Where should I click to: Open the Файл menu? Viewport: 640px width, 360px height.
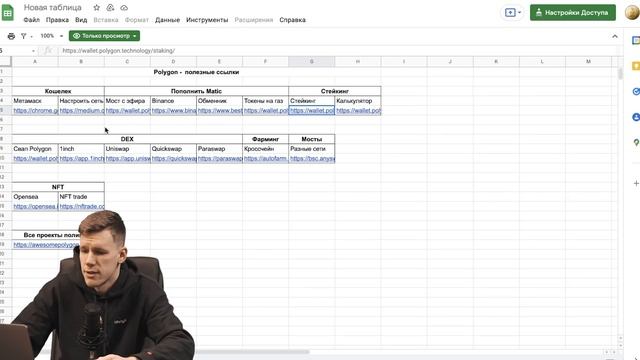(x=31, y=20)
